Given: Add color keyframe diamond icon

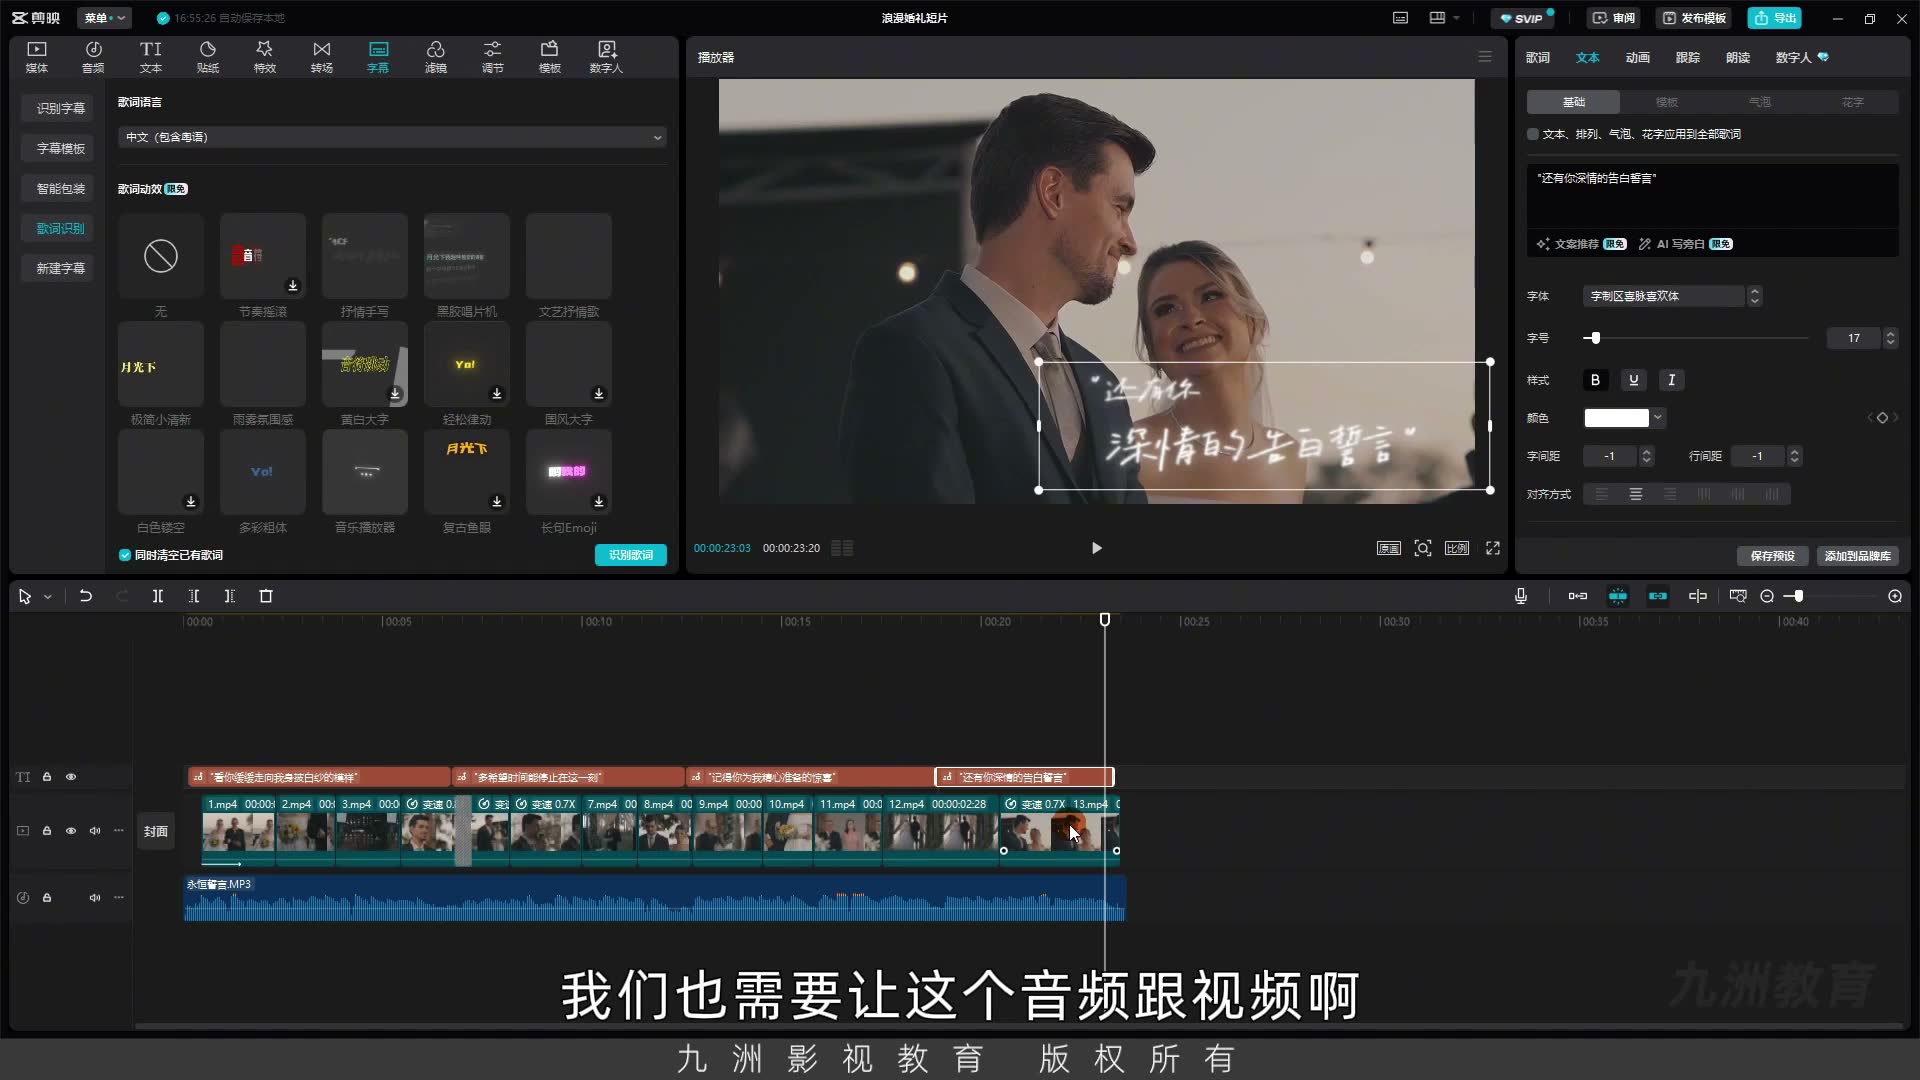Looking at the screenshot, I should 1882,418.
